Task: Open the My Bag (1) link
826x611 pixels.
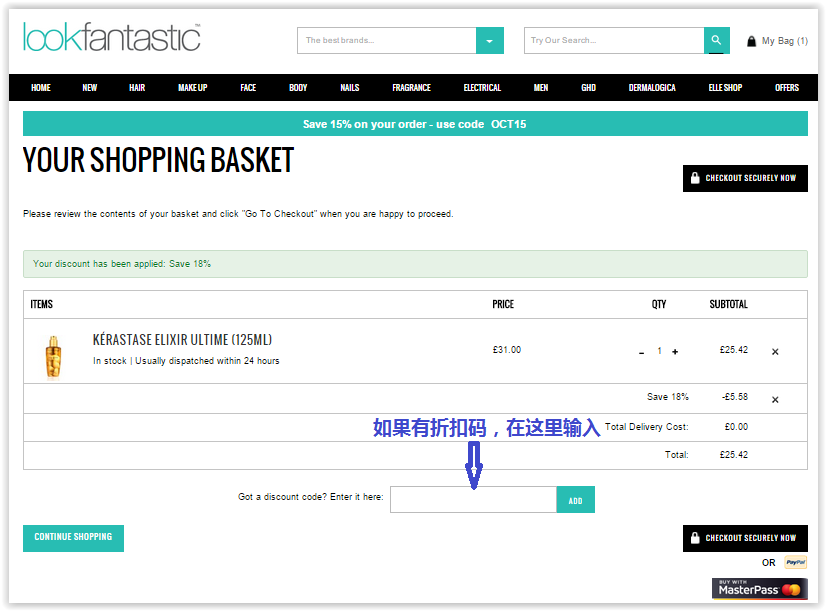Action: click(784, 41)
